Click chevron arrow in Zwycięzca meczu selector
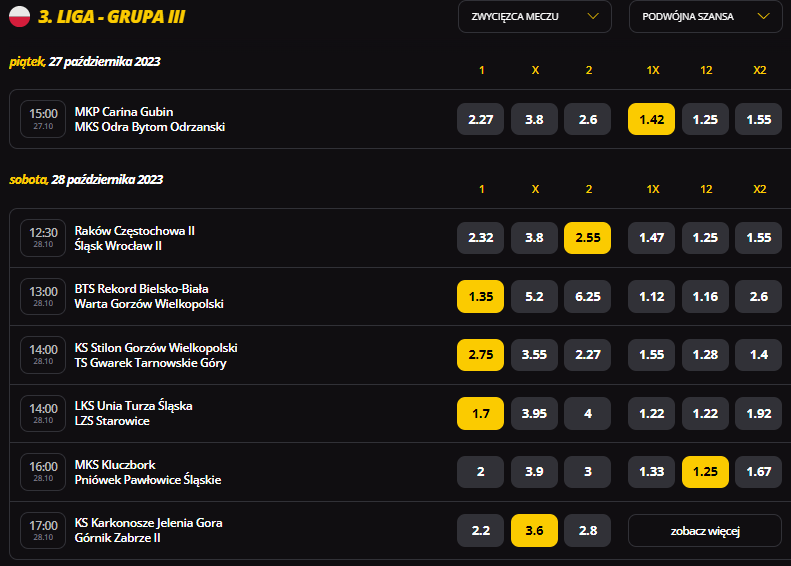Image resolution: width=791 pixels, height=566 pixels. tap(593, 16)
